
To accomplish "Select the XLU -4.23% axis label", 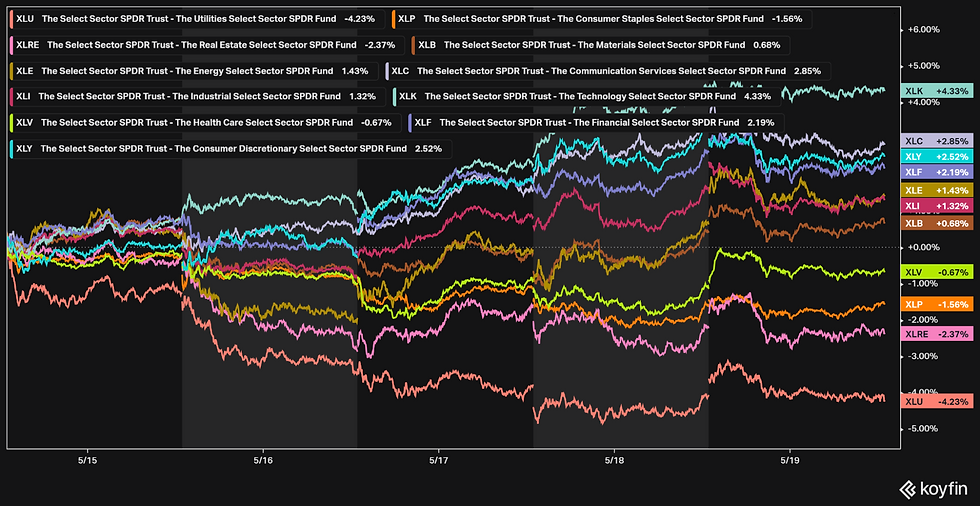I will 937,402.
